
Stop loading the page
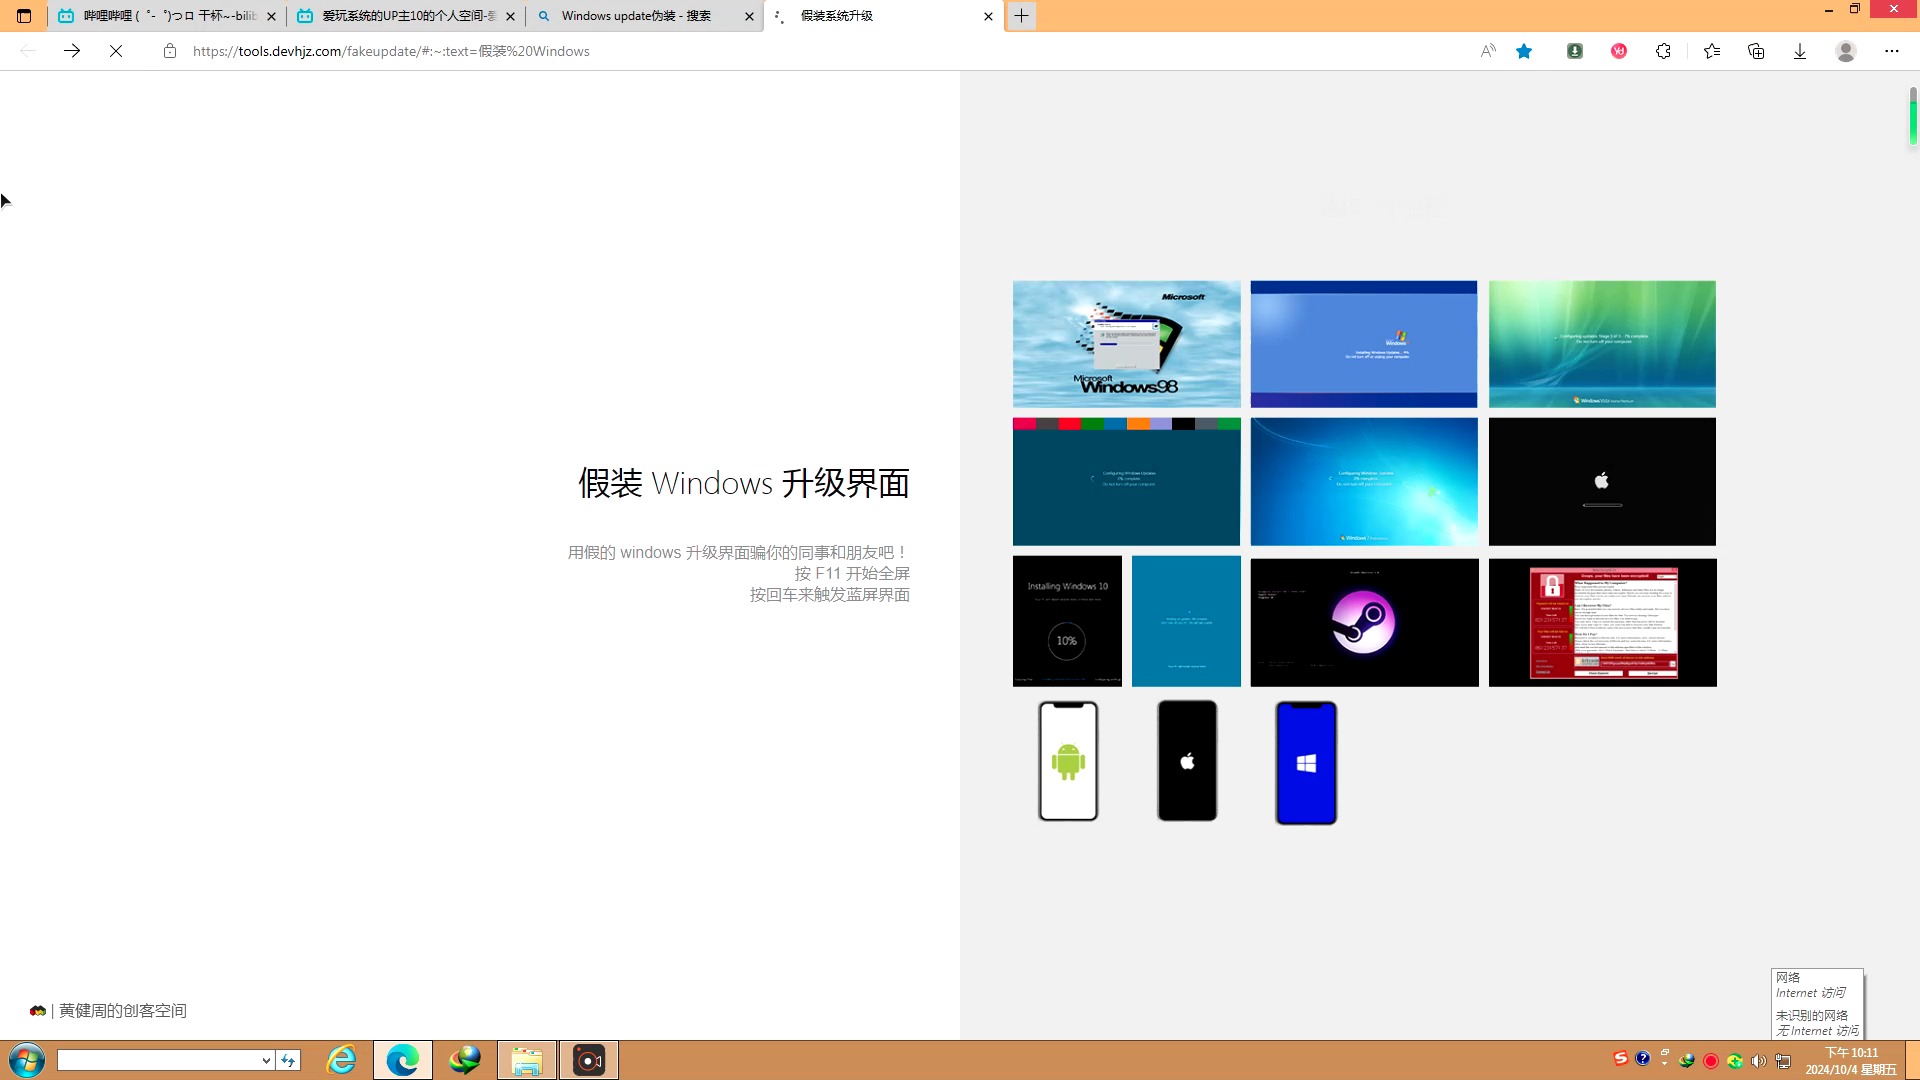(x=116, y=51)
